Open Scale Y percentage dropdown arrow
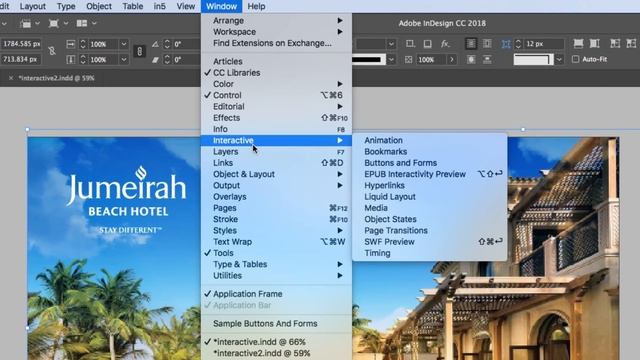 click(x=124, y=60)
